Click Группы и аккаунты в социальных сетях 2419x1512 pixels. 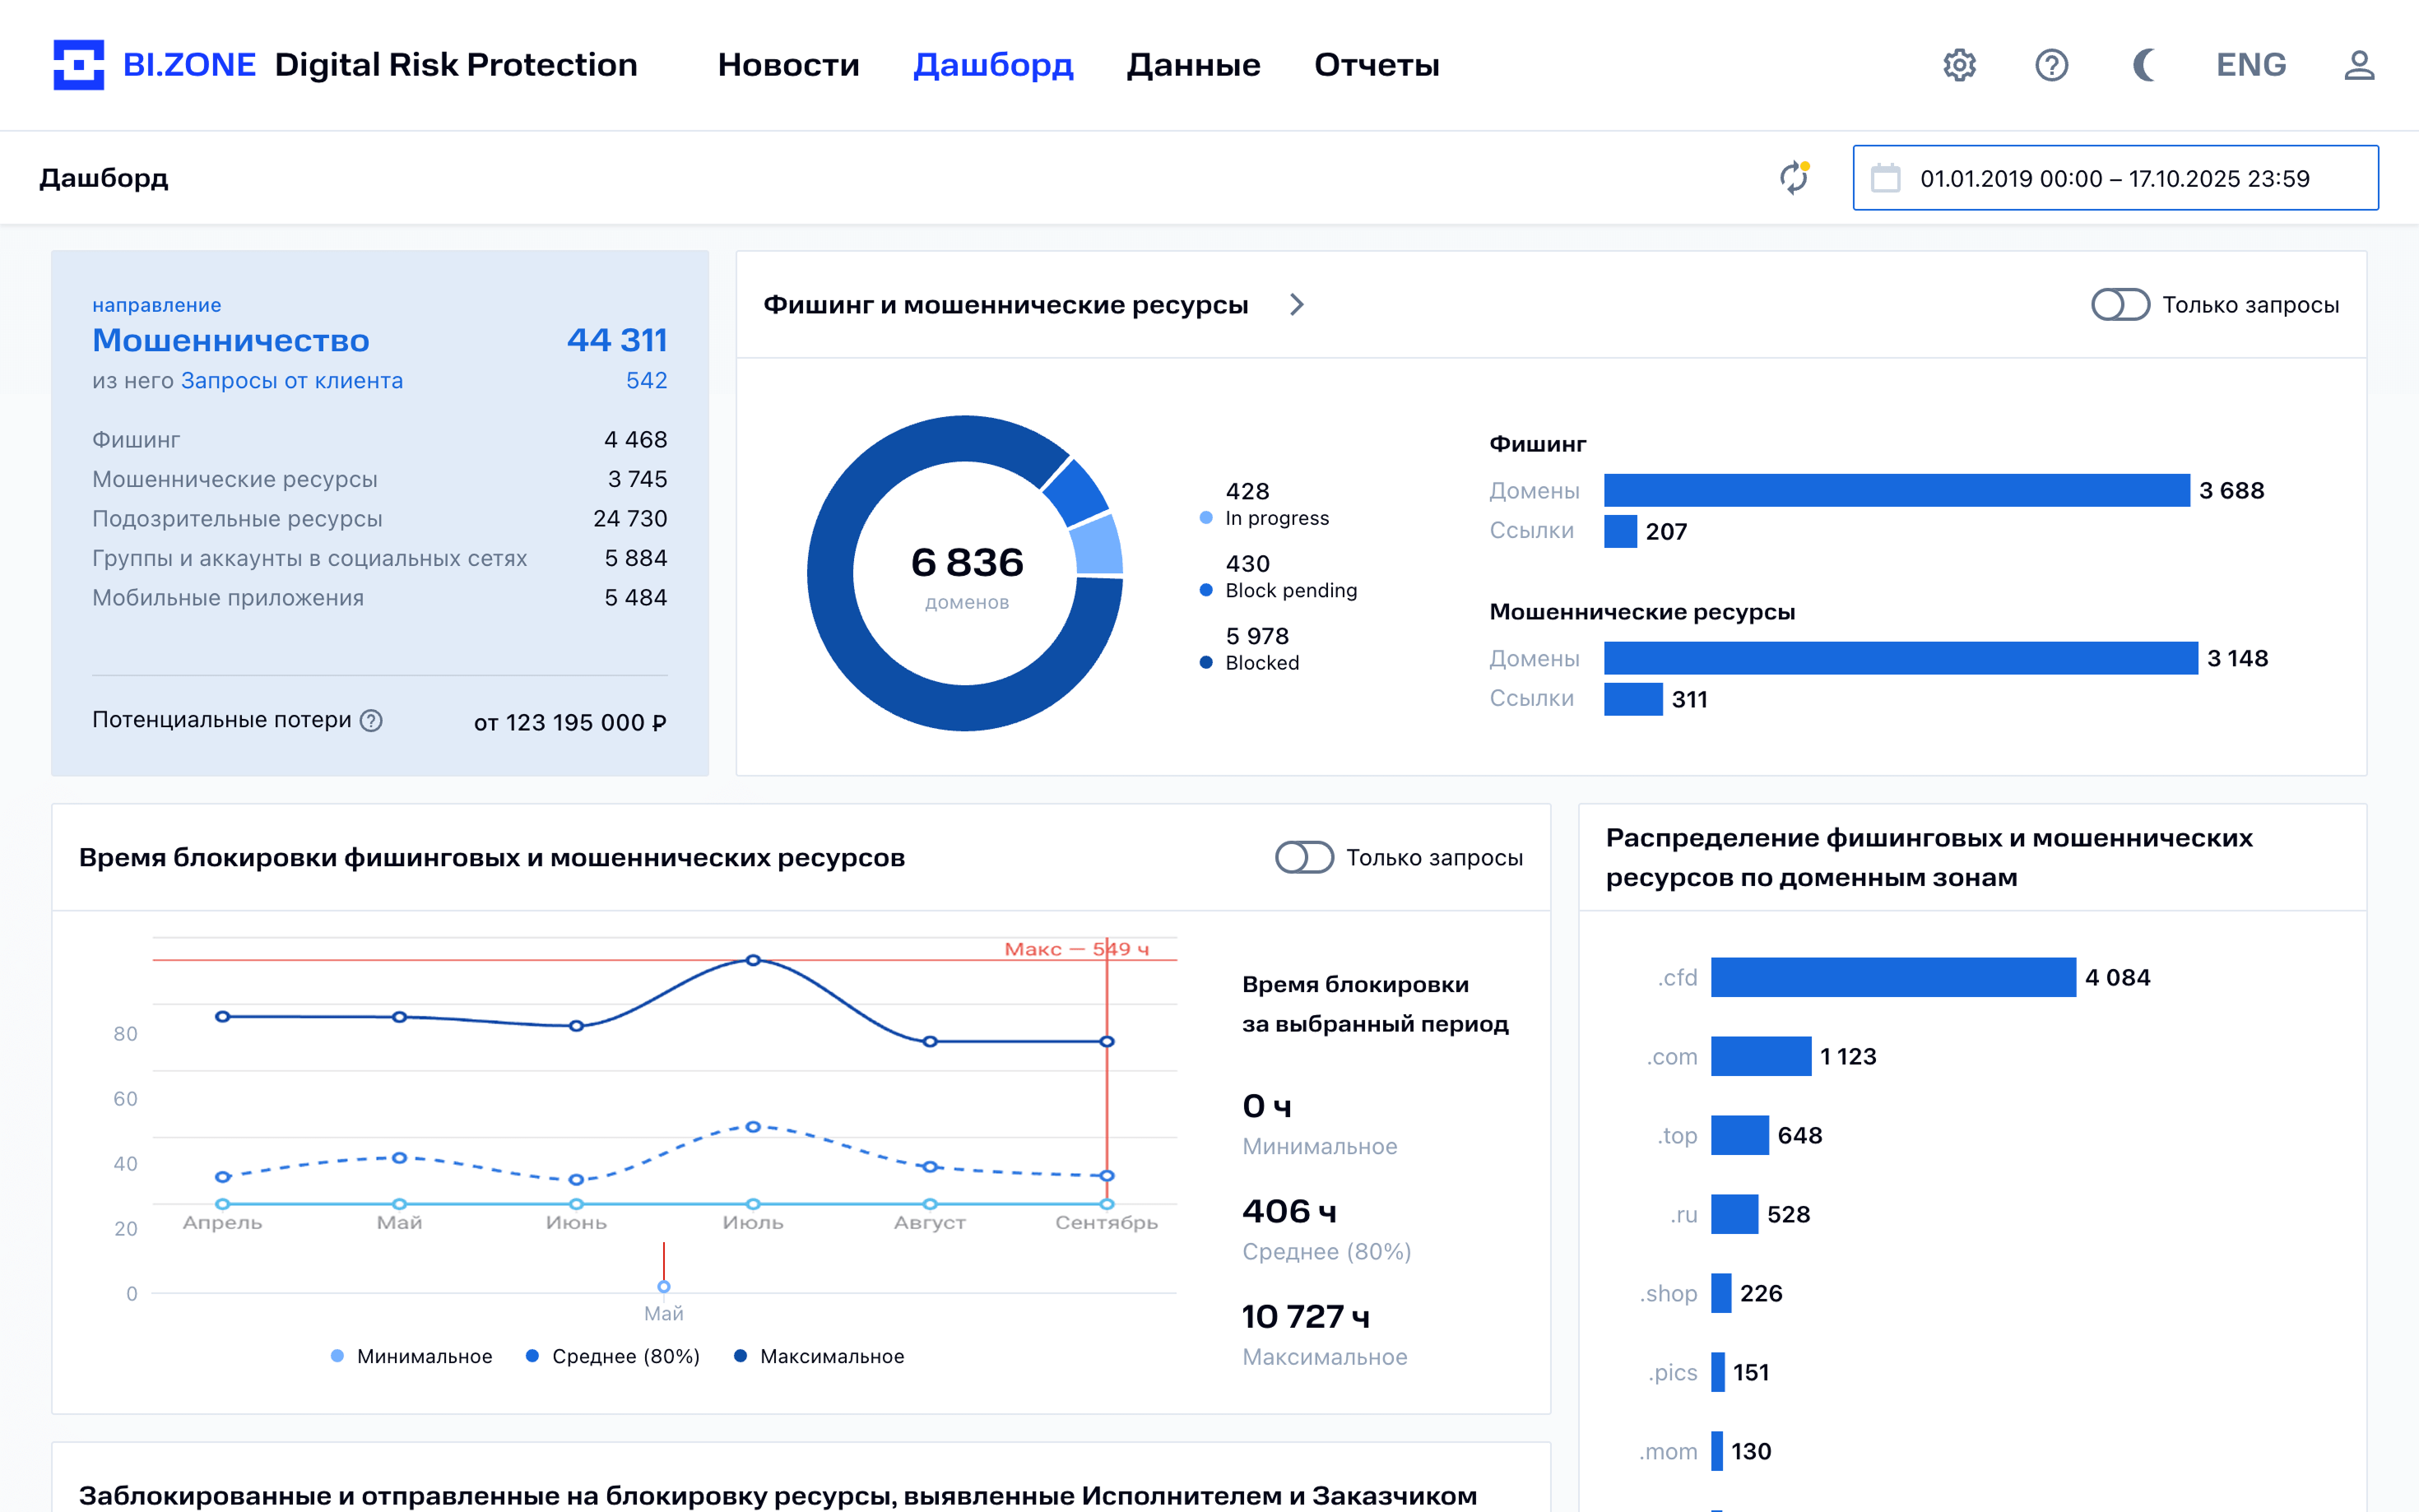pos(309,558)
